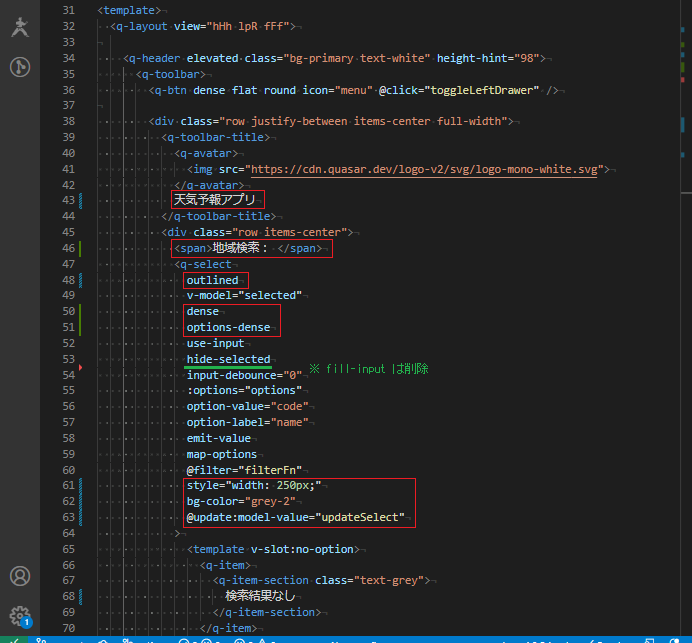Click the class="text-grey" attribute
692x643 pixels.
coord(369,580)
